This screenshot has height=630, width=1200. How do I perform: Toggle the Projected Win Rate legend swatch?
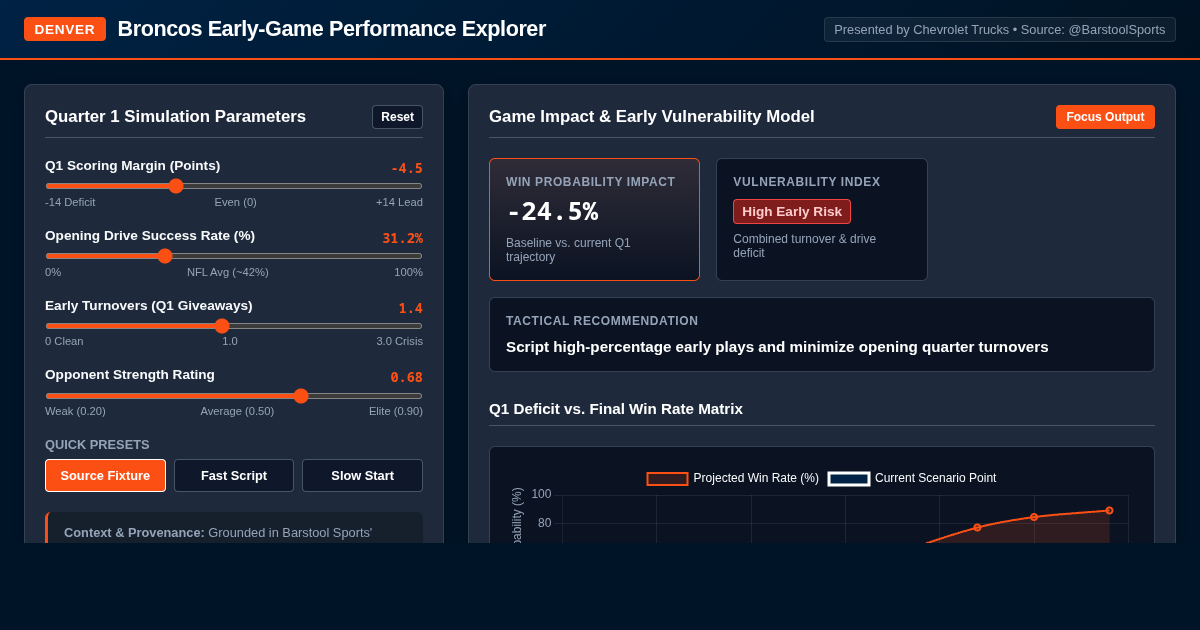click(667, 479)
